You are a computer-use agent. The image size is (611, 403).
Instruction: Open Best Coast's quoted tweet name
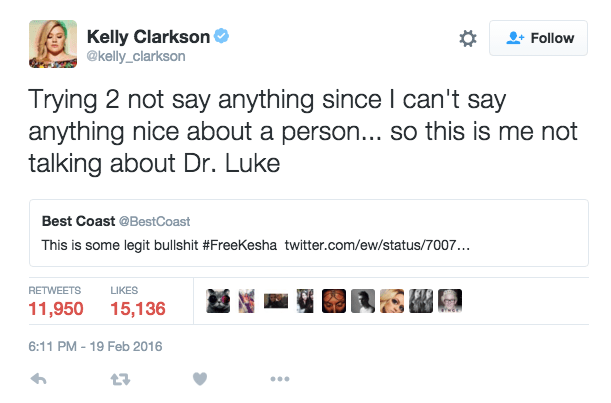[76, 221]
